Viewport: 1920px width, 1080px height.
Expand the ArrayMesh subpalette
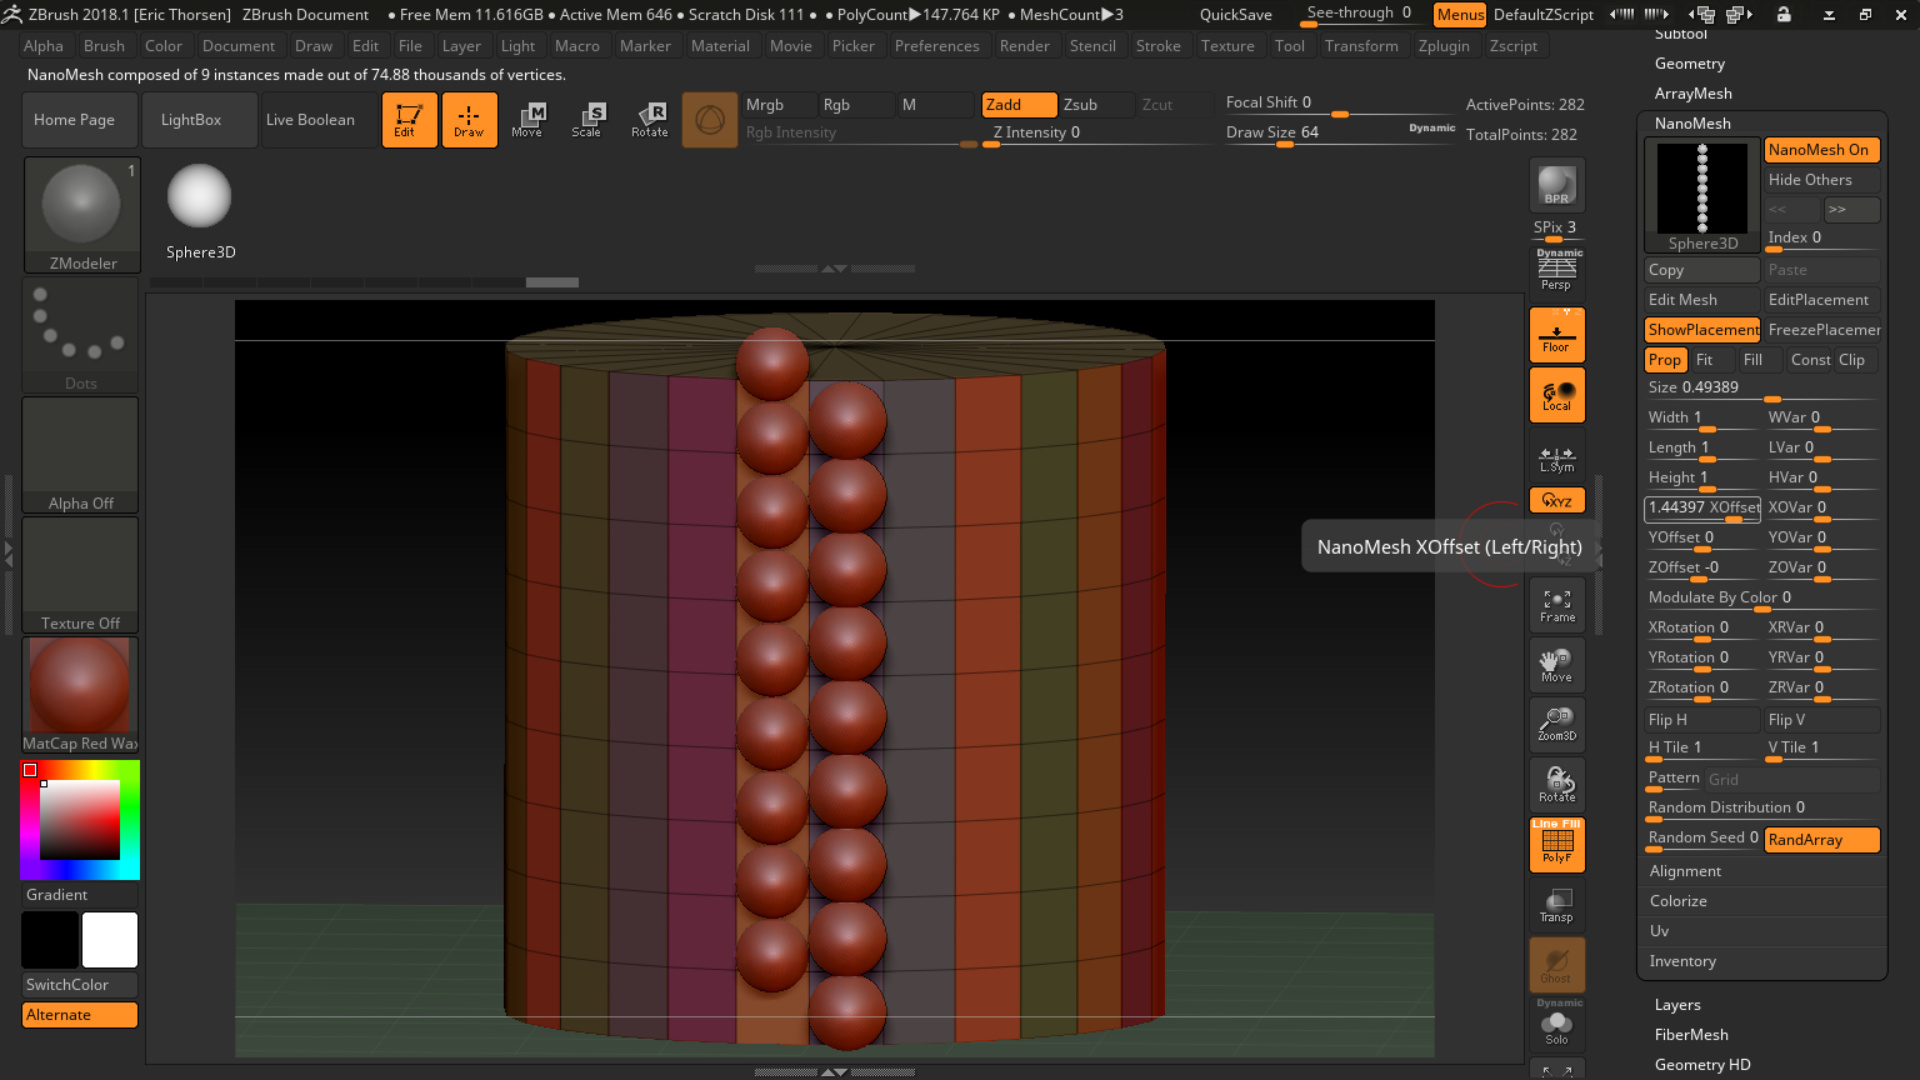(x=1693, y=94)
